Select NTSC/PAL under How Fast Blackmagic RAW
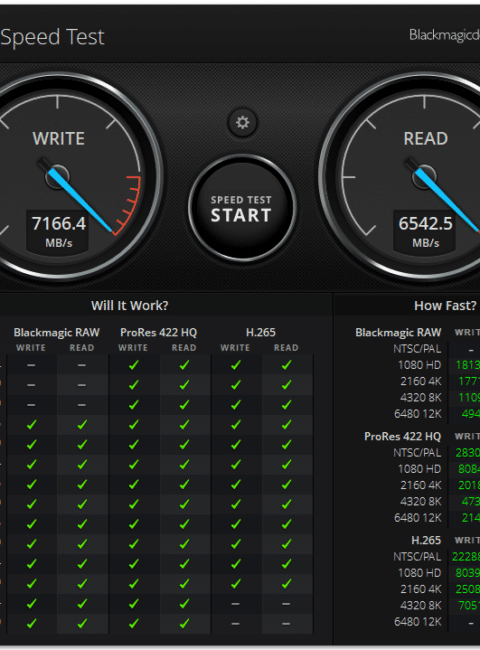 point(417,349)
